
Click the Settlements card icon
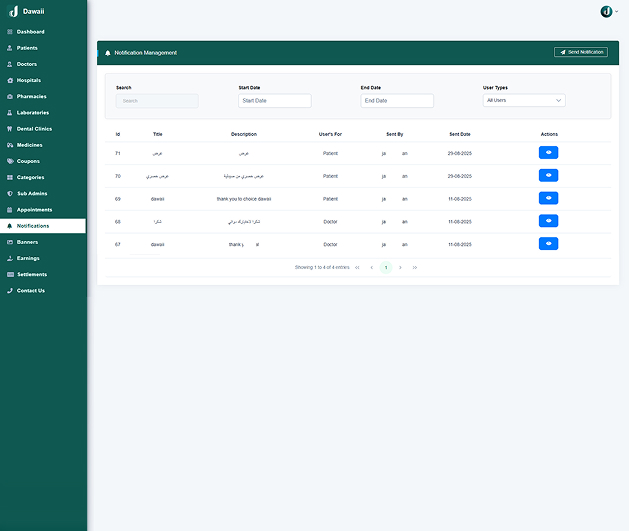(x=10, y=274)
